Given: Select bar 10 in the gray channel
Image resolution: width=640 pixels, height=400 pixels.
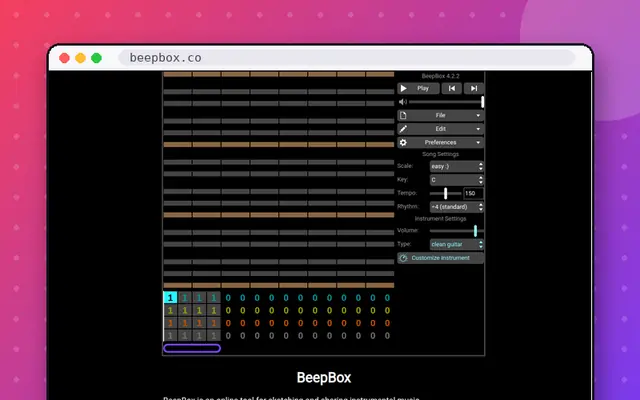Looking at the screenshot, I should 300,336.
